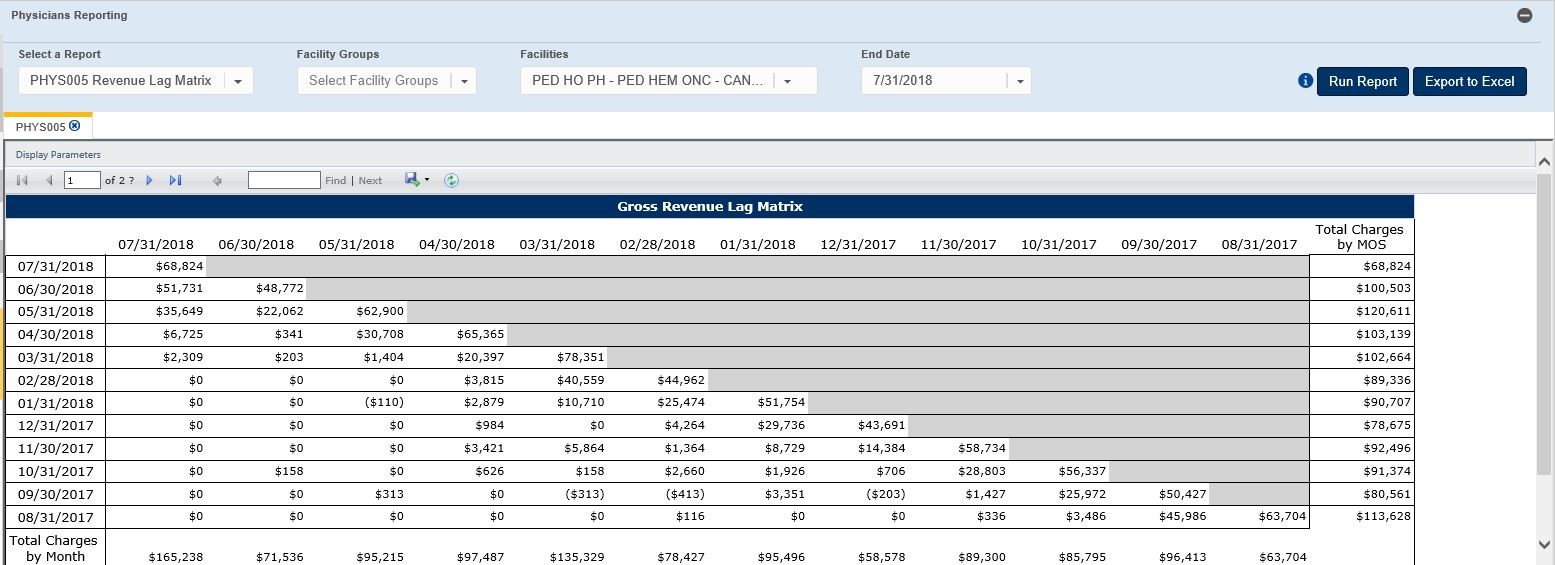Close the PHYS005 tab
The image size is (1555, 565).
tap(75, 126)
